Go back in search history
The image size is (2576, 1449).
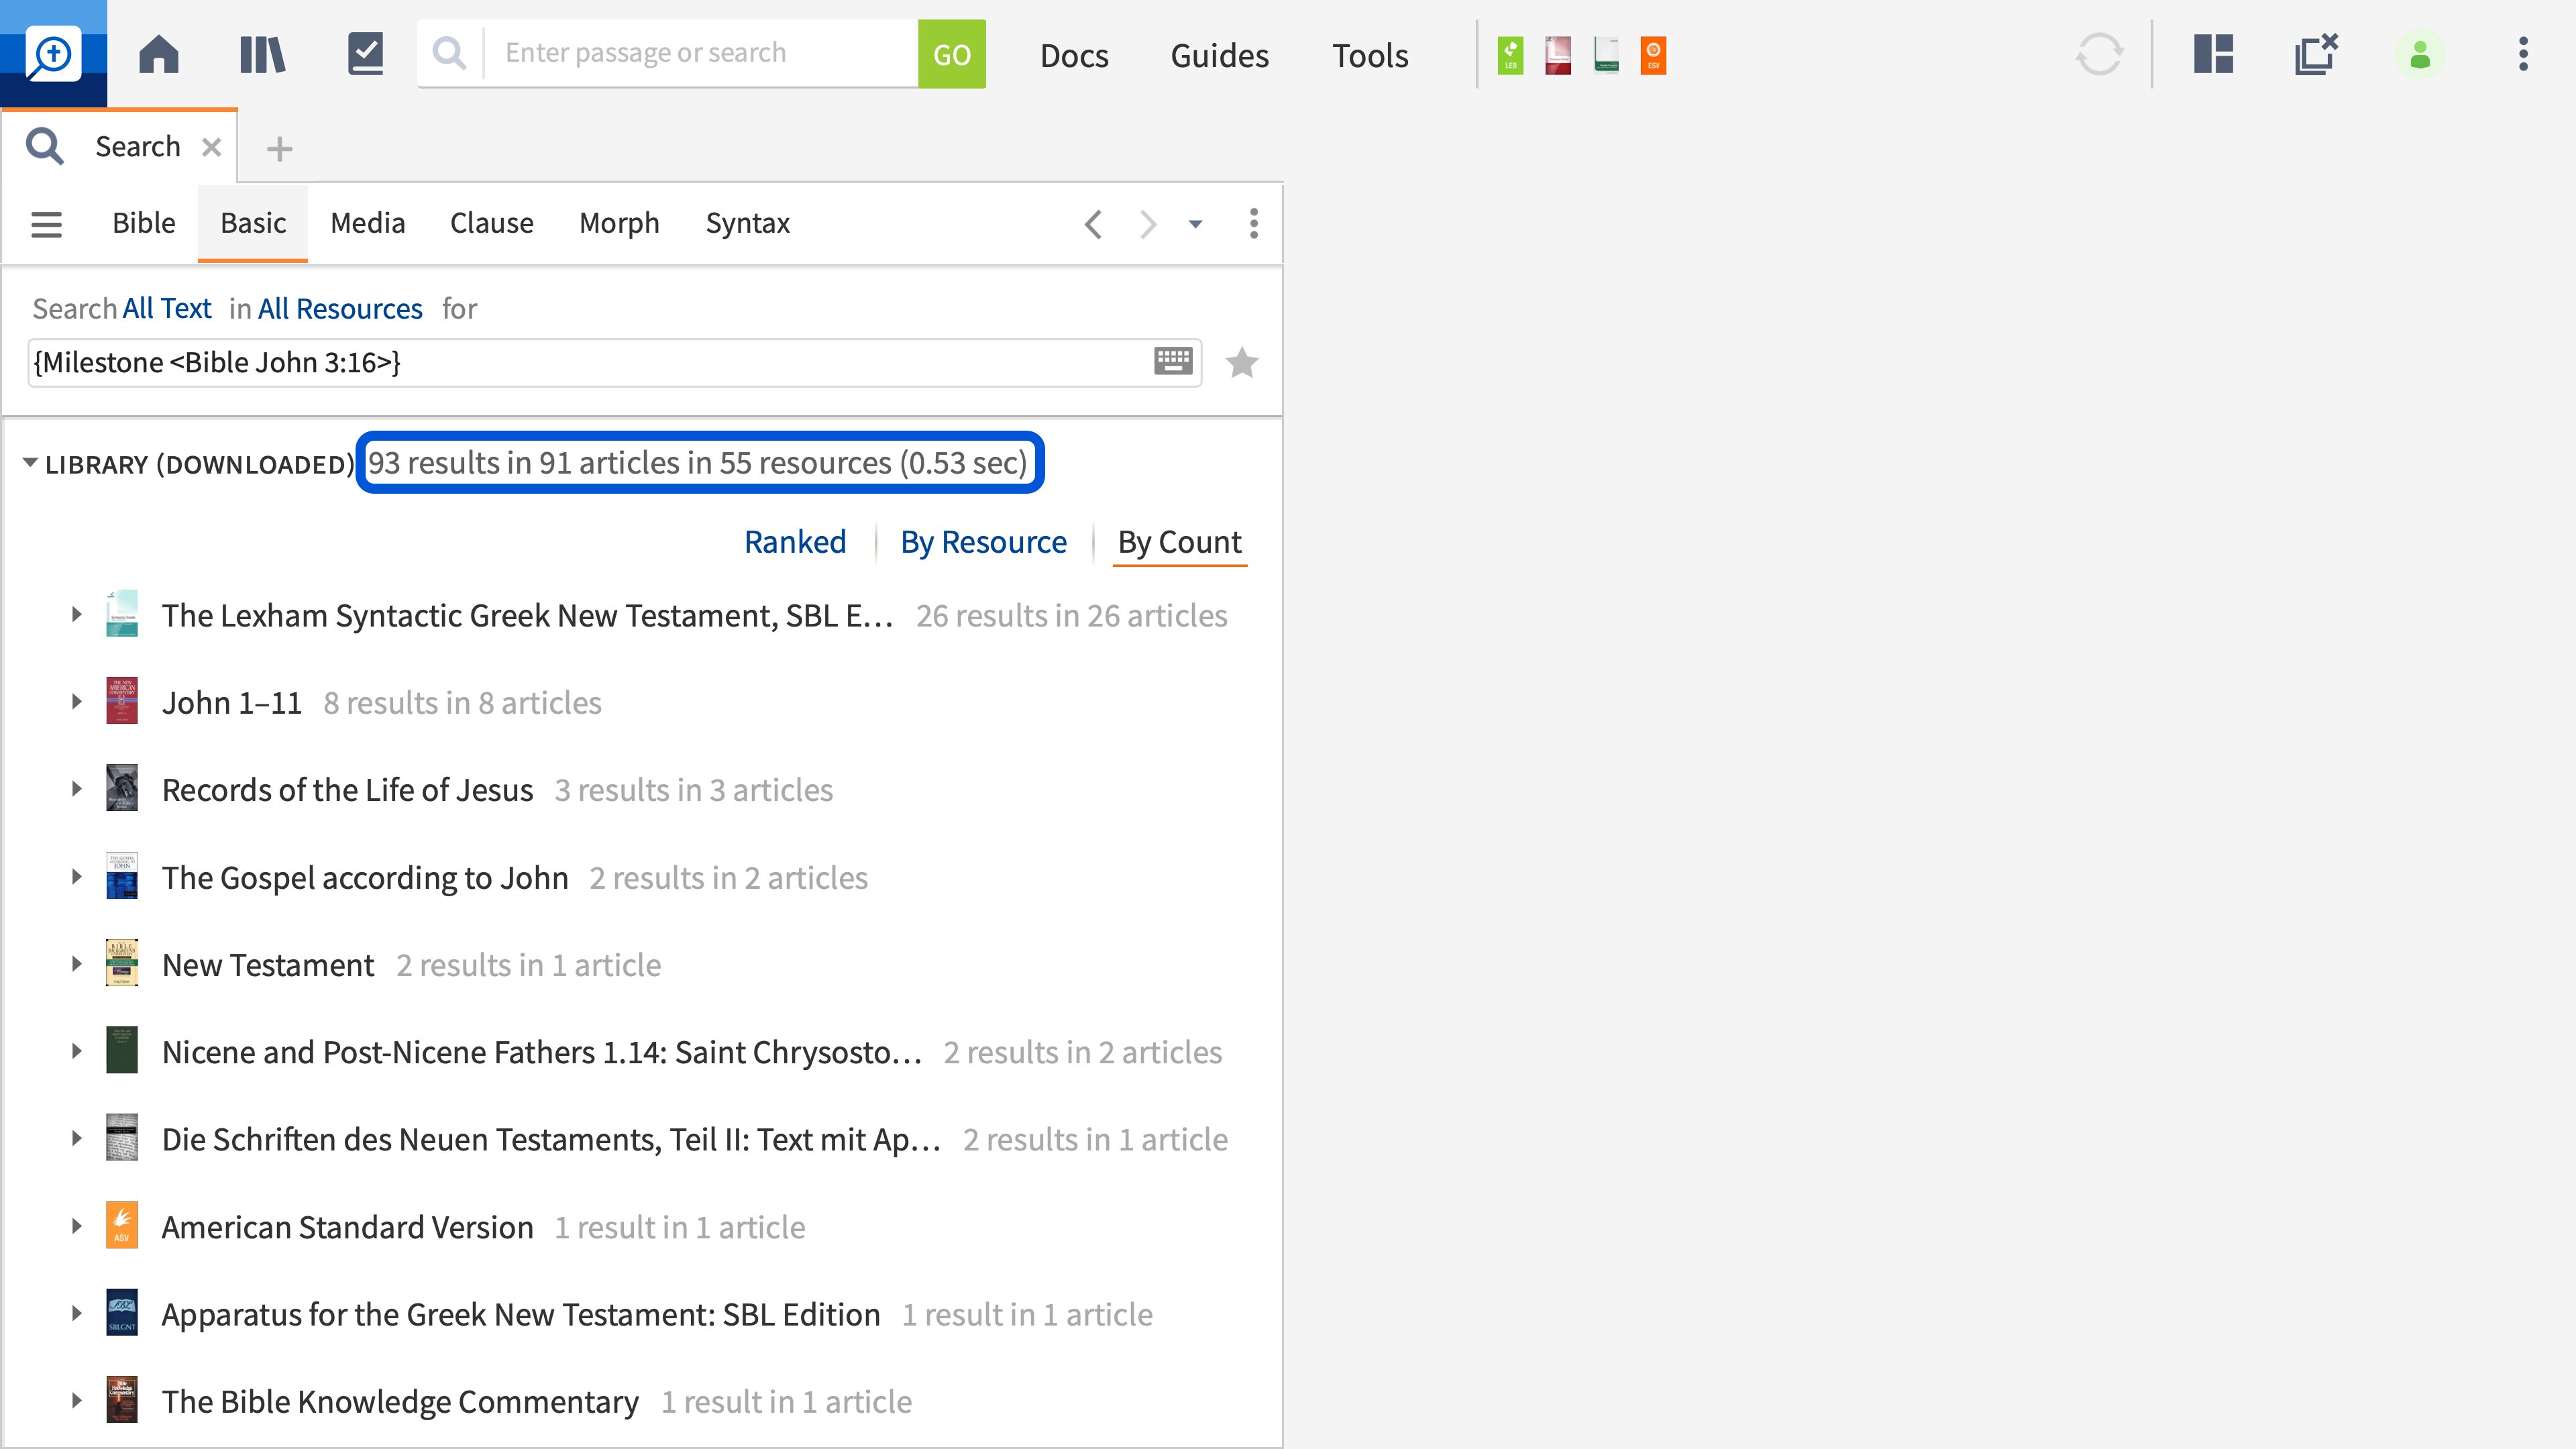[x=1093, y=224]
